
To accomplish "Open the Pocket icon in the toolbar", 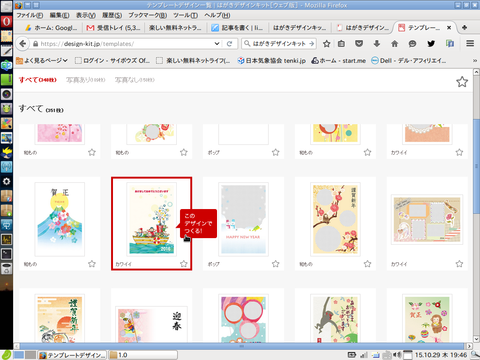I will [359, 44].
